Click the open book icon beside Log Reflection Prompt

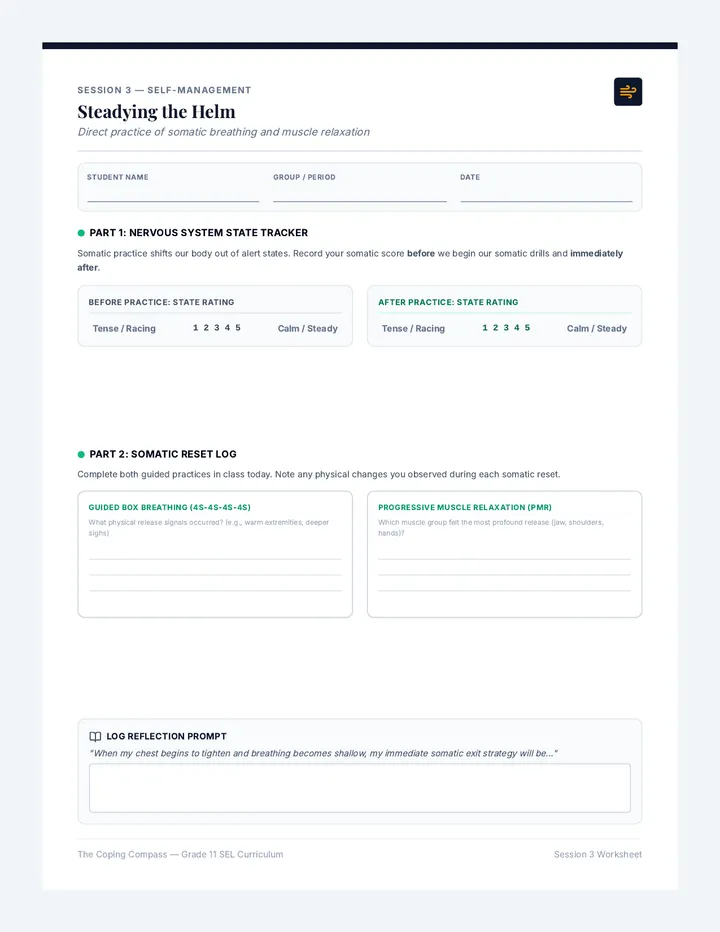click(x=95, y=736)
